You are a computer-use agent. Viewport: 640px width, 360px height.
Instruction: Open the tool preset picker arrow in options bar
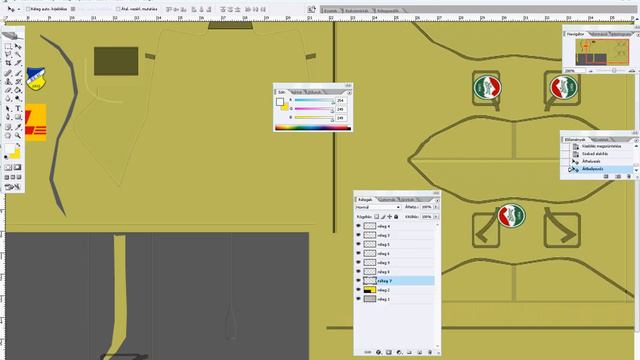coord(19,9)
